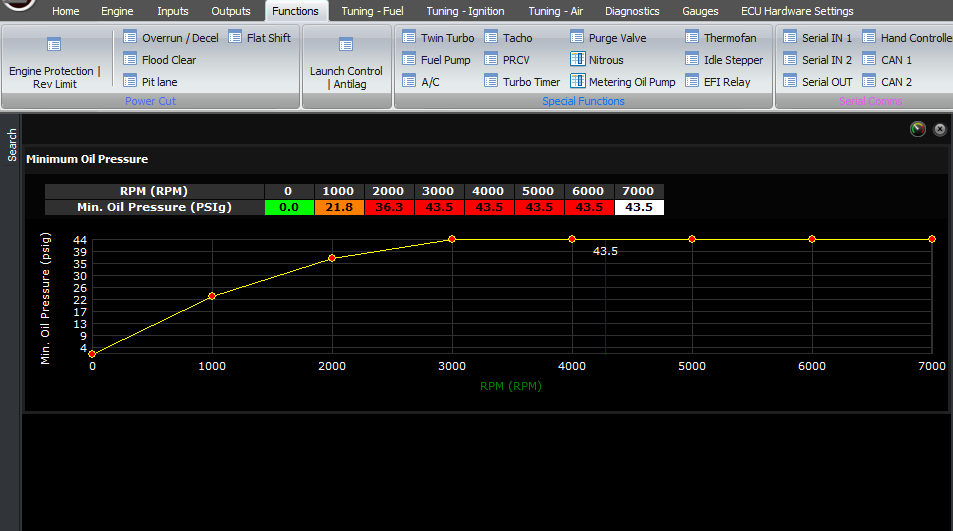Switch to Tuning - Ignition tab
Screen dimensions: 953x531
point(466,11)
